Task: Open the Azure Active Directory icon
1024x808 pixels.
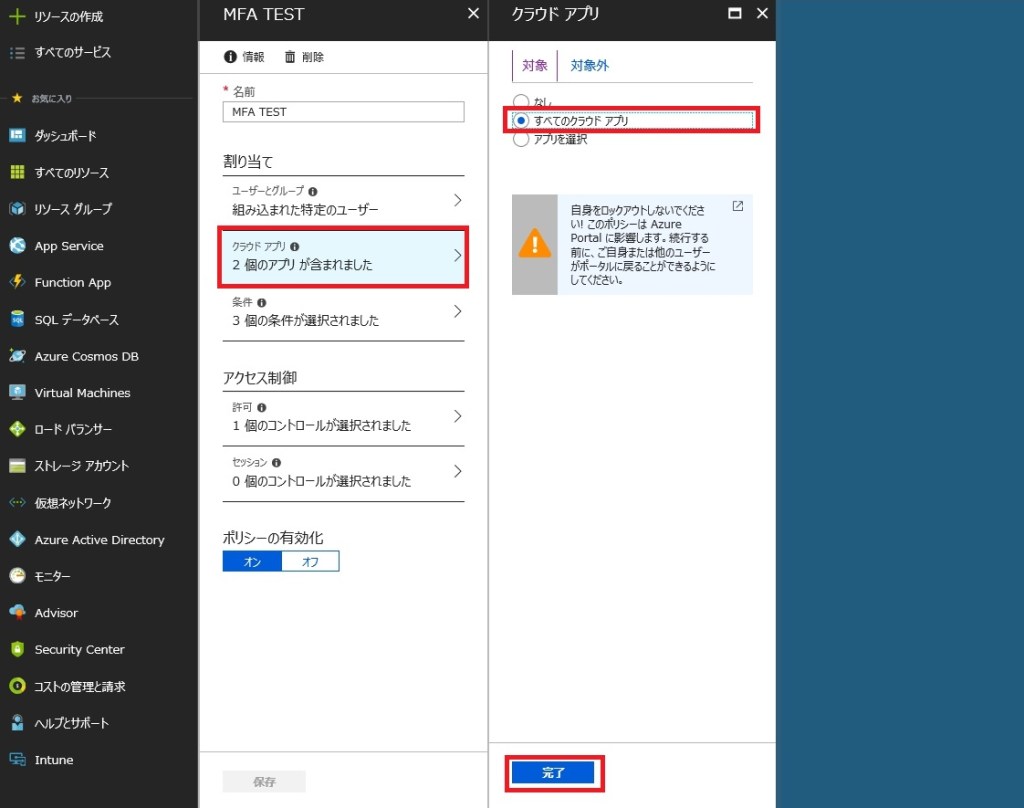Action: [17, 540]
